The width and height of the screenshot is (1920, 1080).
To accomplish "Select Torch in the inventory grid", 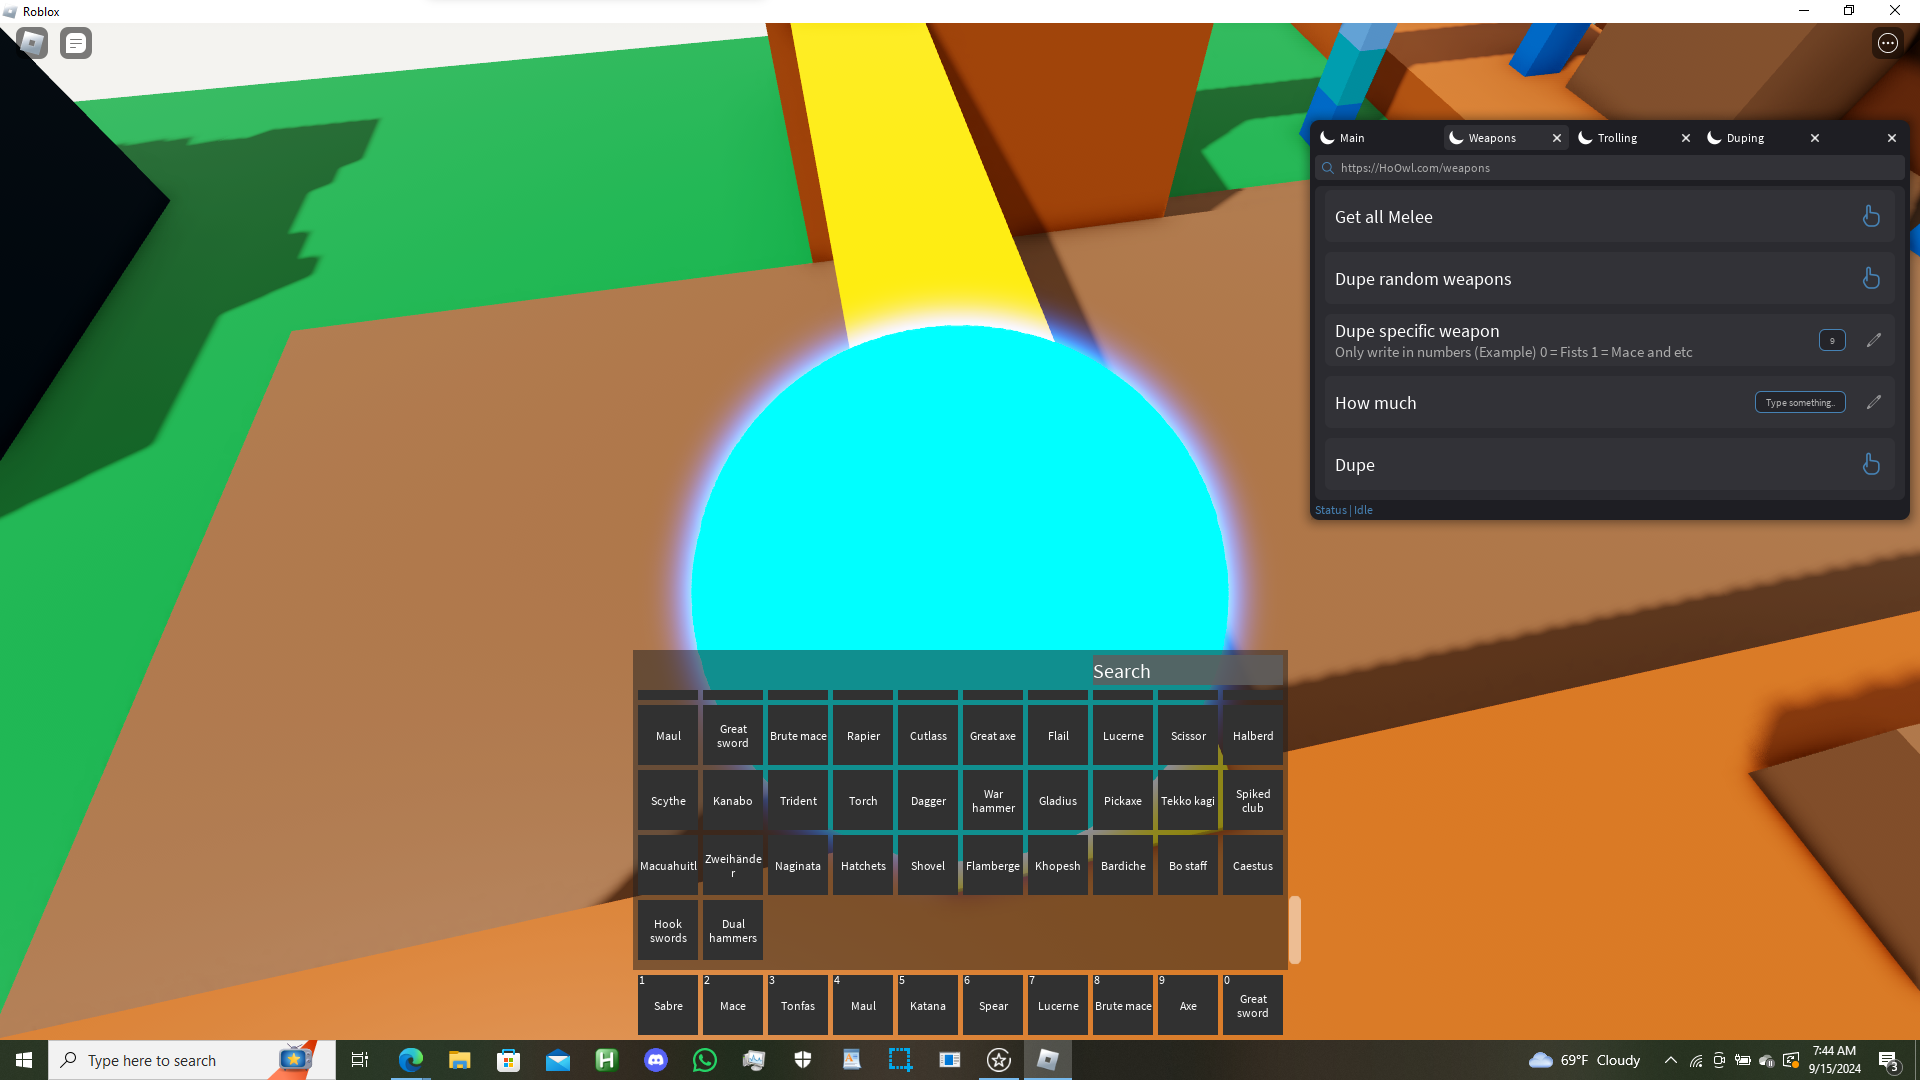I will [x=863, y=801].
